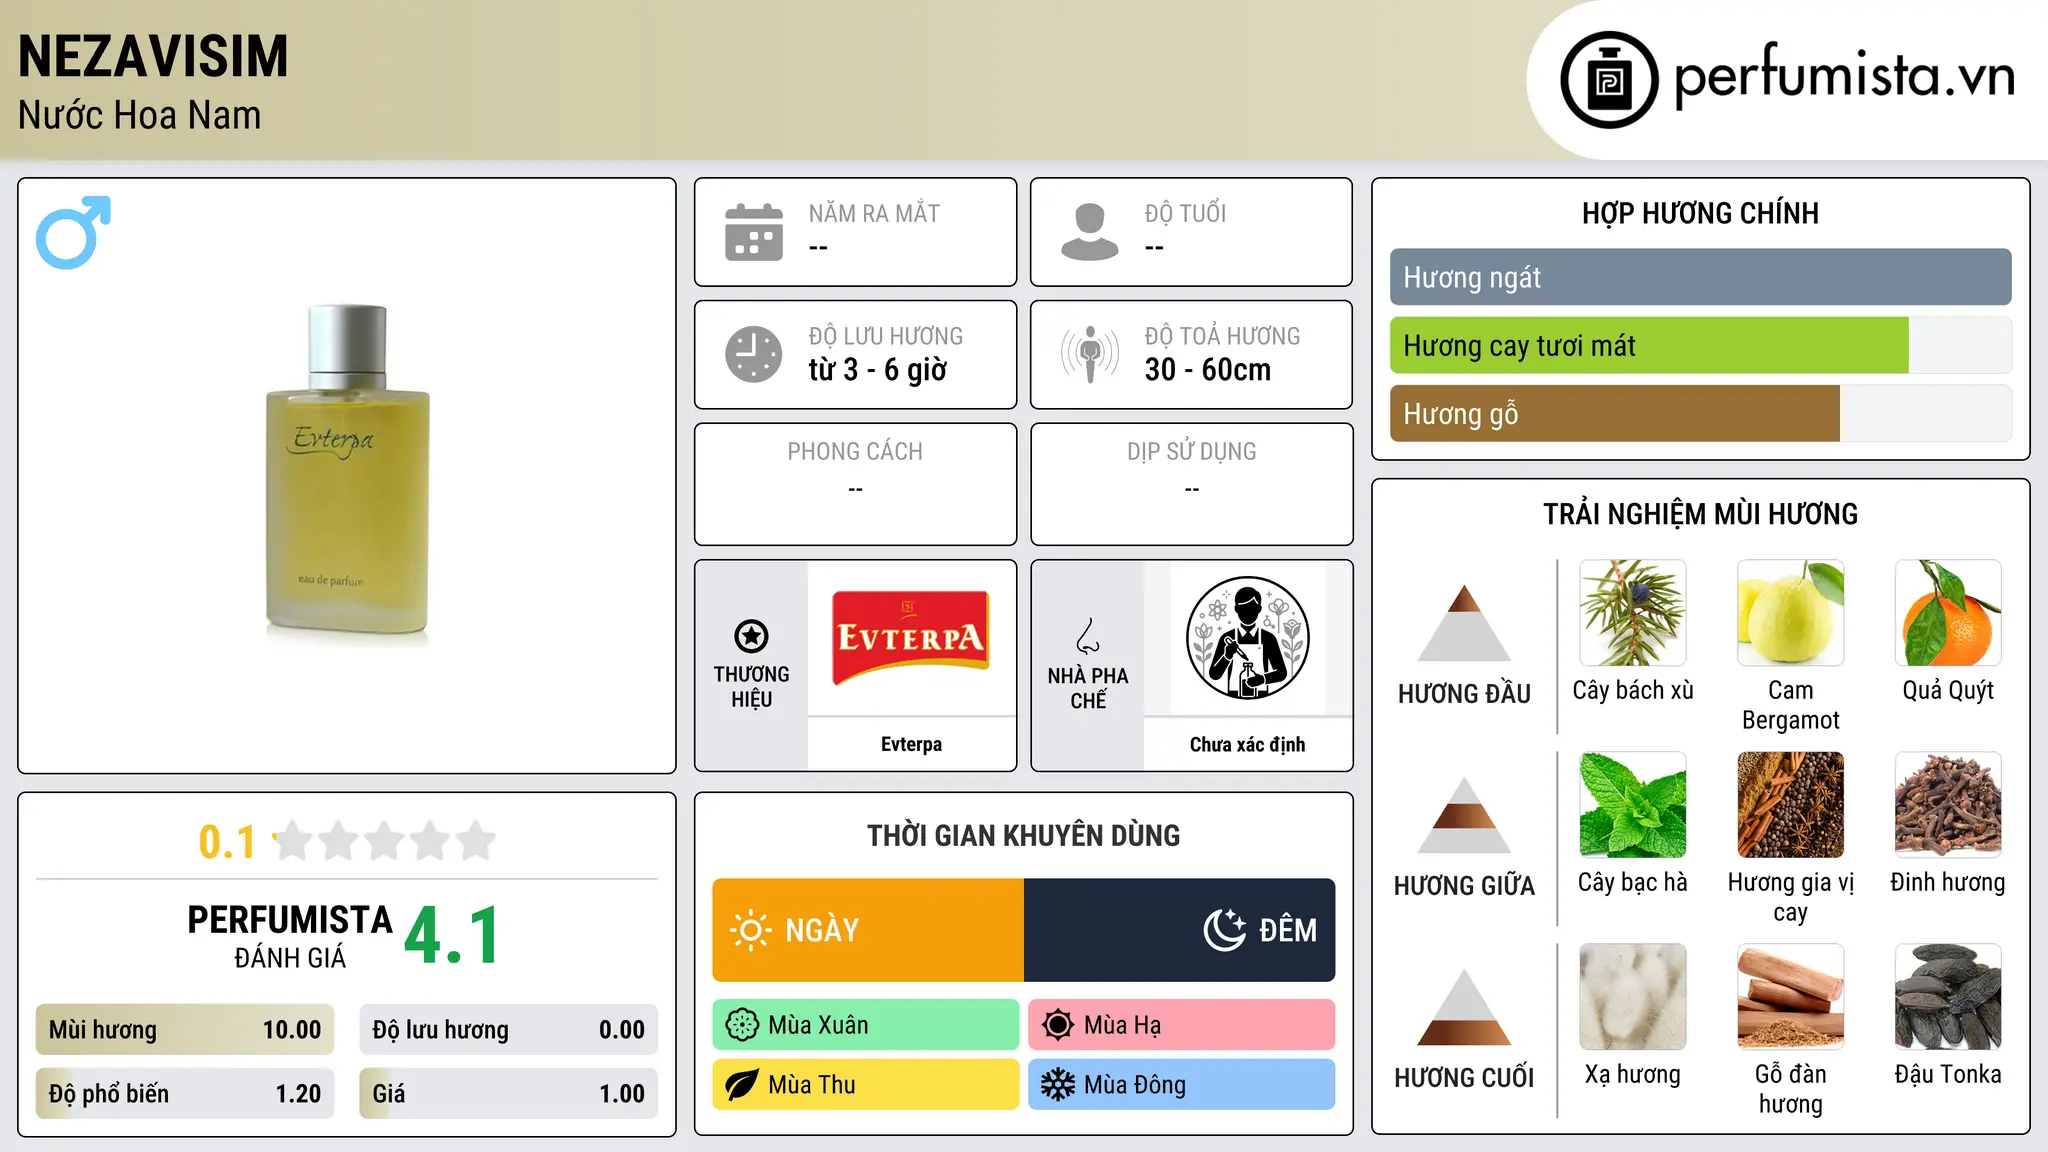Select the Mùa Xuân season button

866,1025
